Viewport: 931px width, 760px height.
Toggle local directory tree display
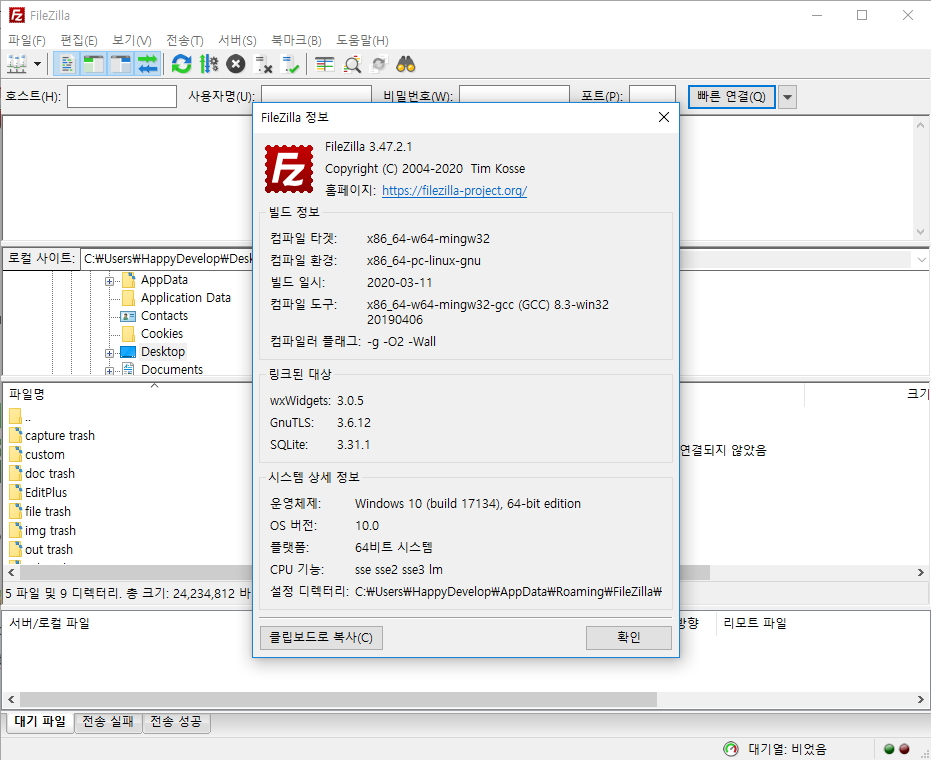(x=93, y=64)
